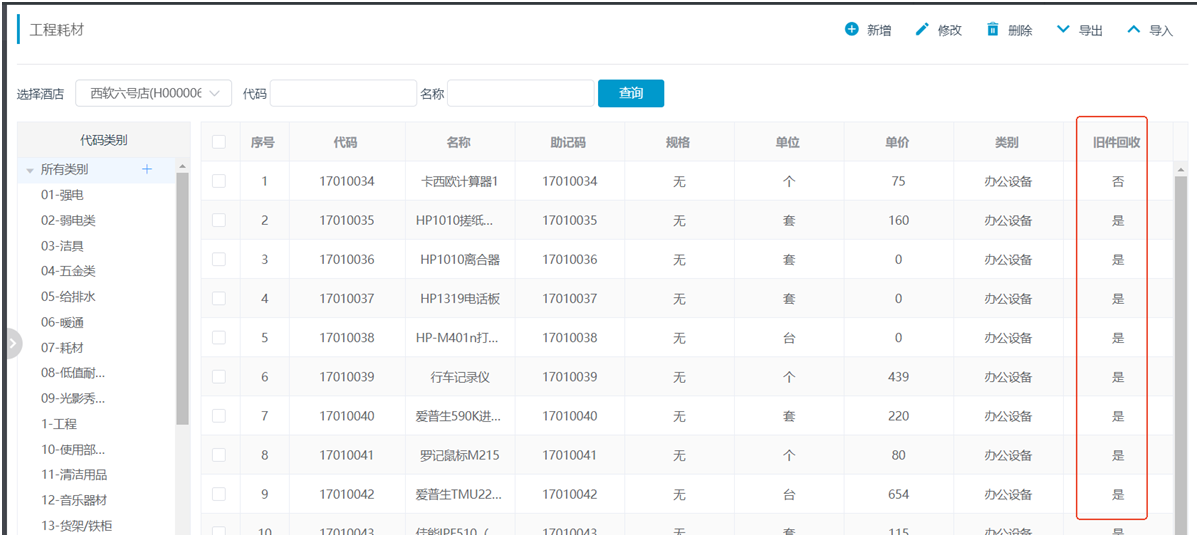Click the 新增 plus icon

tap(852, 30)
